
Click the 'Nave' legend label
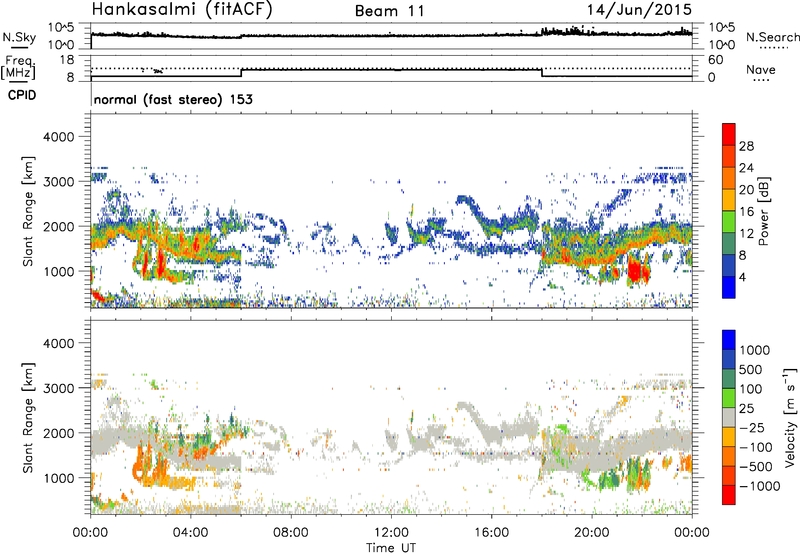761,70
